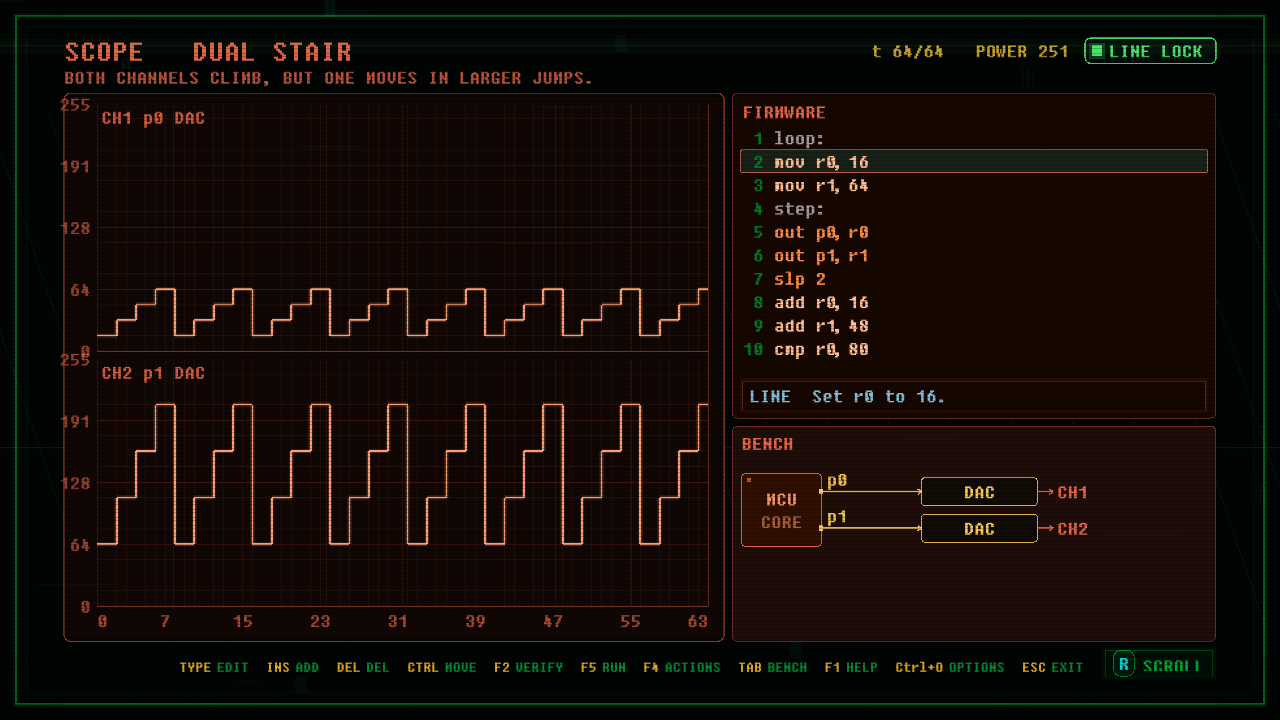Select firmware line 'out p0, r0'

973,233
